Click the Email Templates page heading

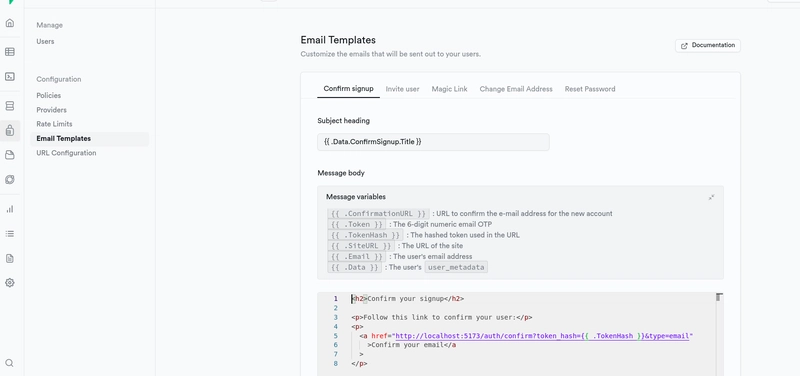point(338,40)
